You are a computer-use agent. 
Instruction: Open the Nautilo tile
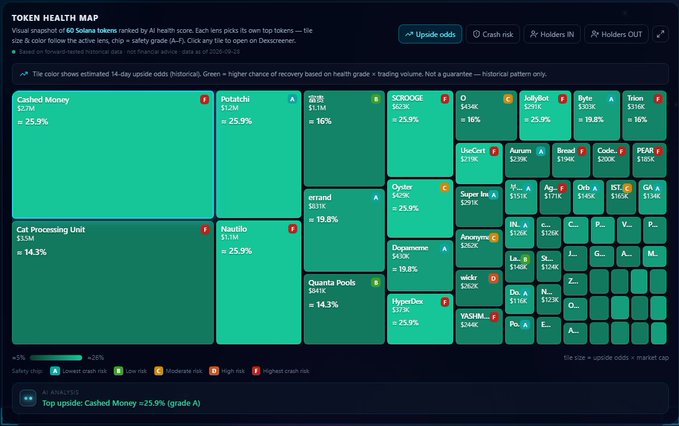pos(259,282)
